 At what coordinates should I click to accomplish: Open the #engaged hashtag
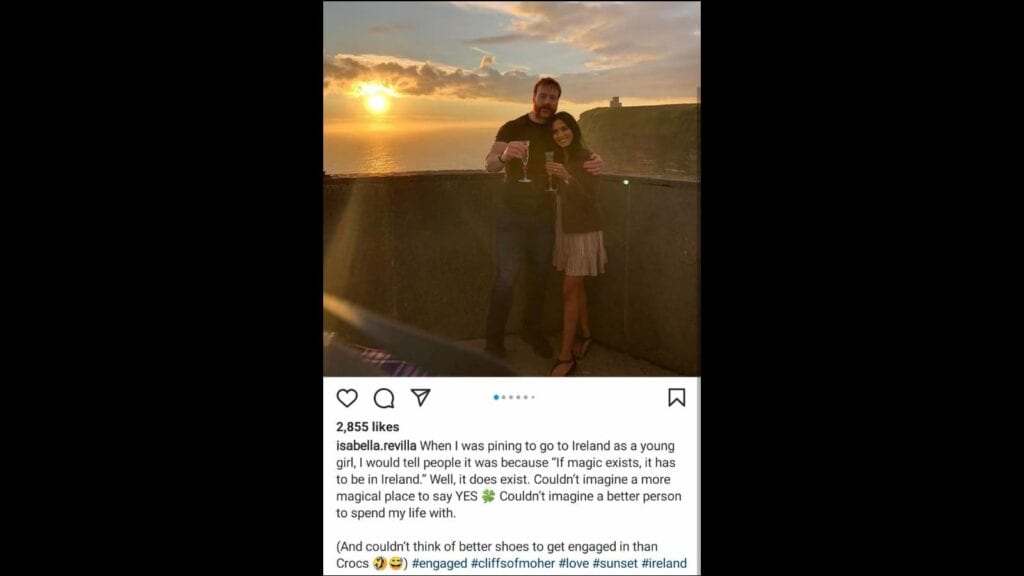pos(440,563)
